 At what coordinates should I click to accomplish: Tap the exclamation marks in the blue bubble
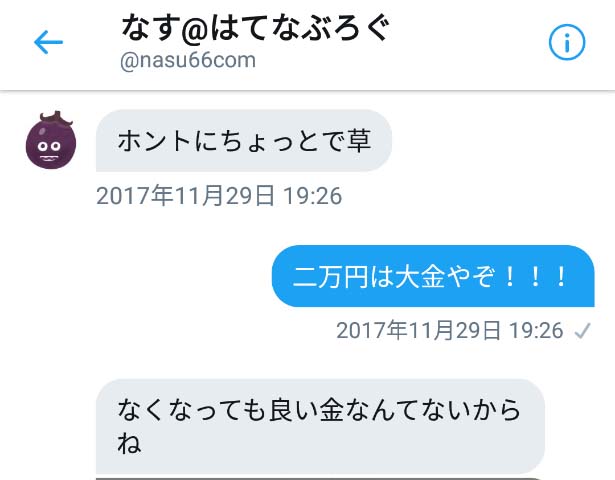click(x=535, y=276)
